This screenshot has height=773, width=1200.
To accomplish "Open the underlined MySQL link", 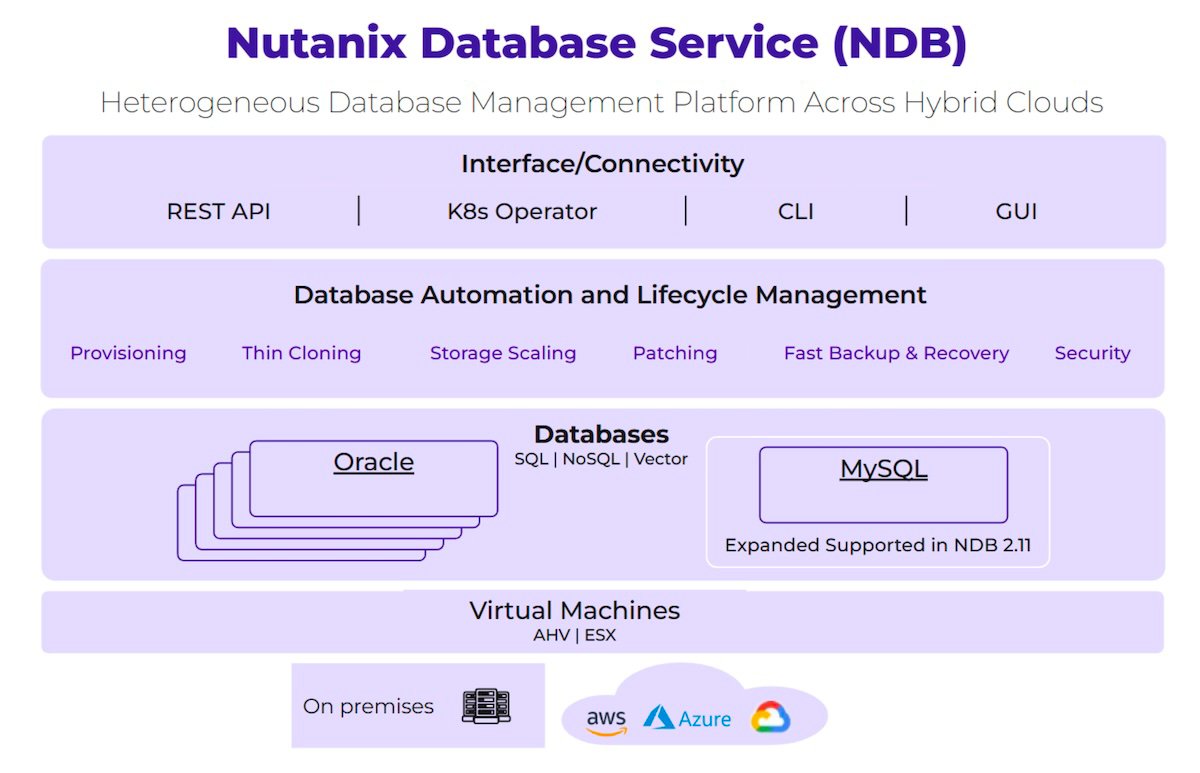I will coord(884,468).
